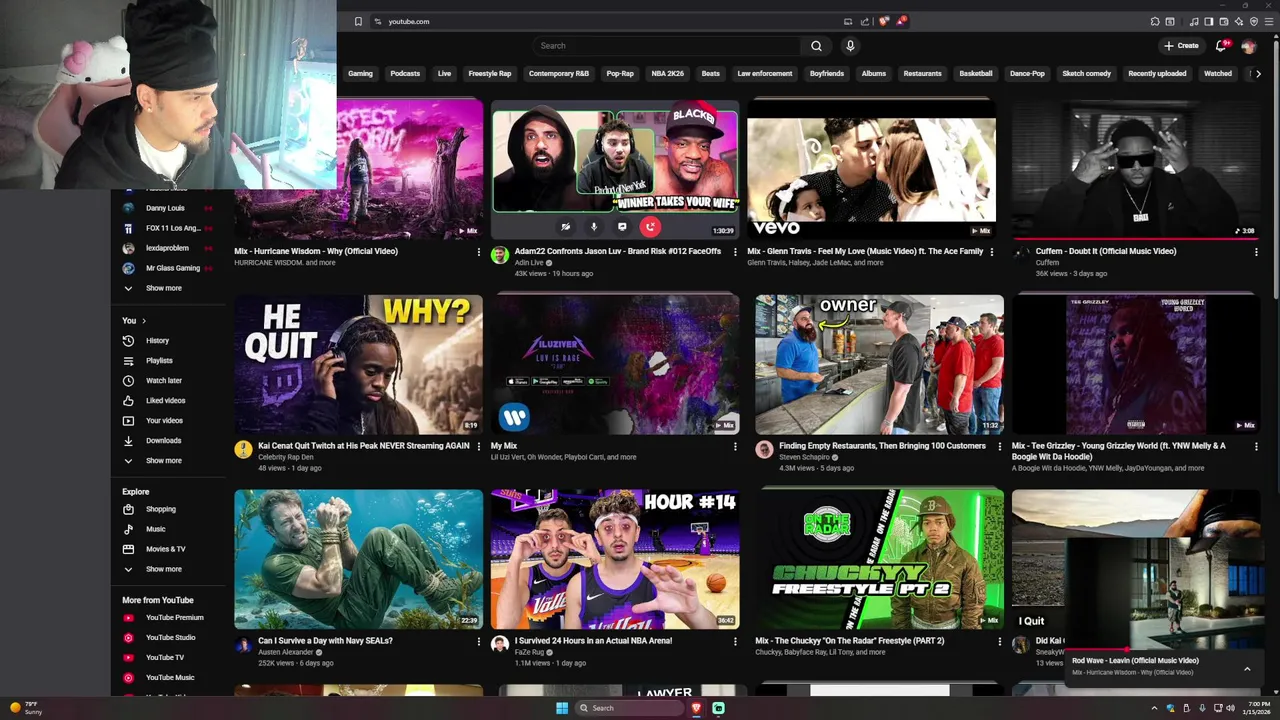This screenshot has width=1280, height=720.
Task: Select the NBA 2K26 filter chip
Action: coord(668,73)
